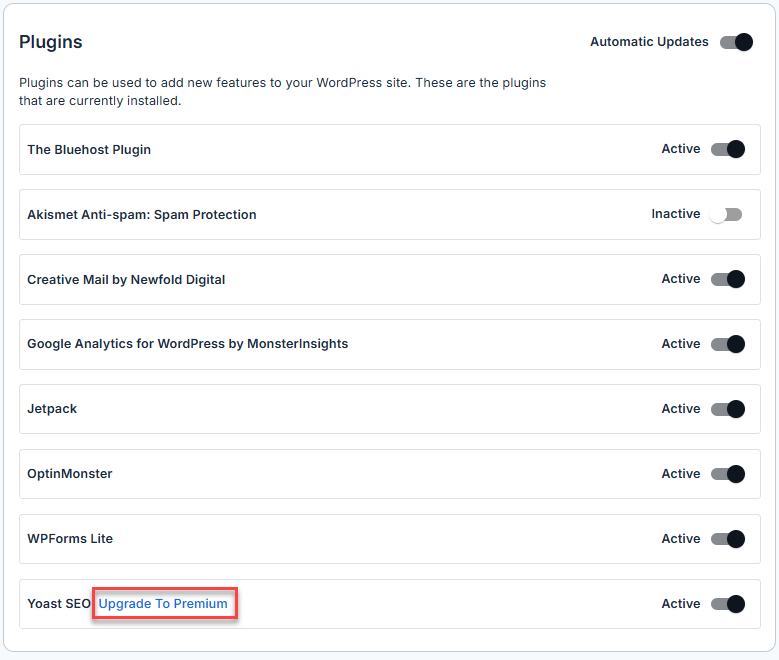The image size is (779, 660).
Task: Disable Google Analytics MonsterInsights plugin toggle
Action: [728, 344]
